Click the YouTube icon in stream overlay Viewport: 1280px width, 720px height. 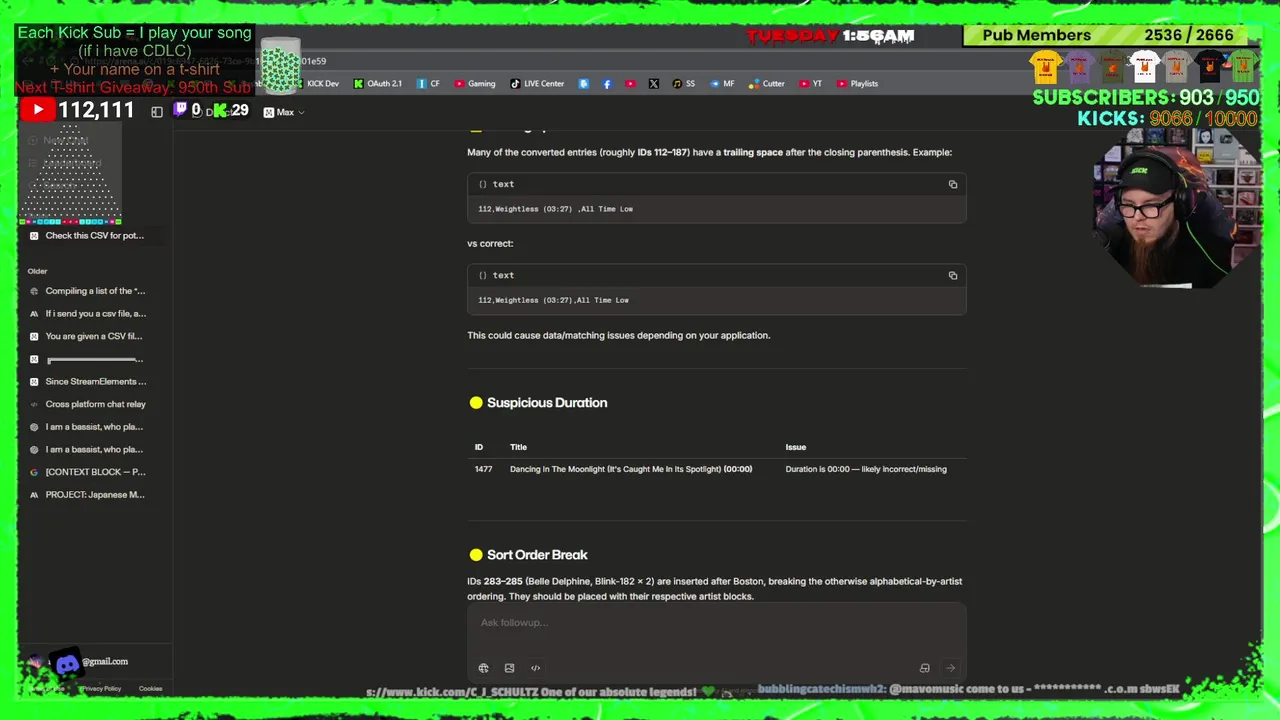point(37,111)
